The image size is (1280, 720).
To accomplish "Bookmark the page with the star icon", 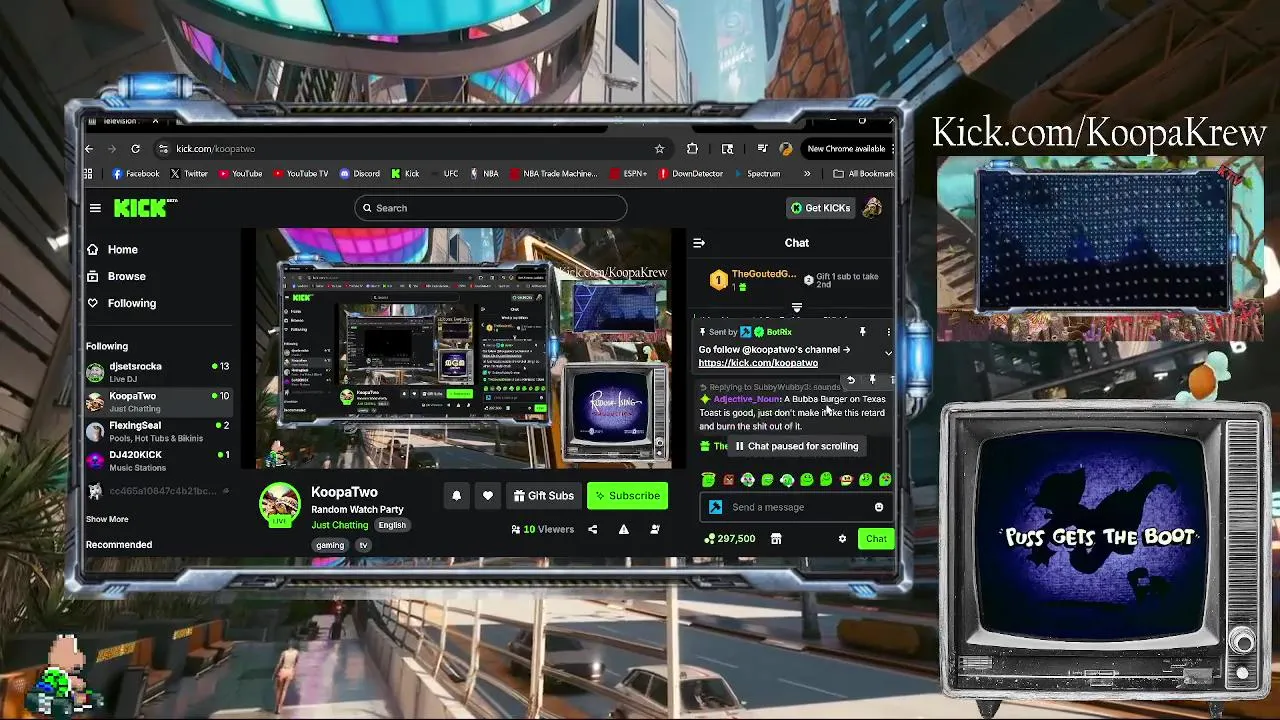I will coord(659,149).
